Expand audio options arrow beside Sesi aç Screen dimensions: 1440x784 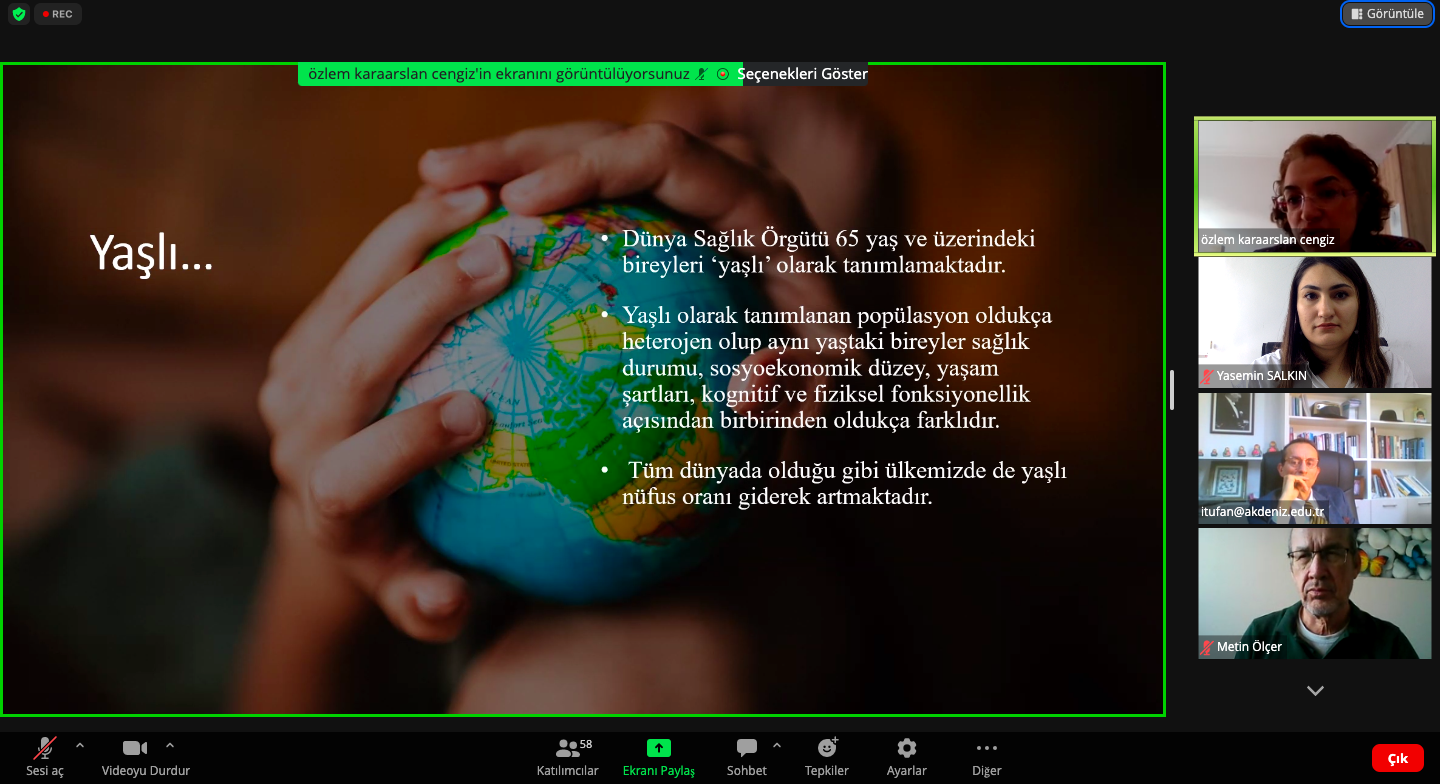(x=80, y=746)
